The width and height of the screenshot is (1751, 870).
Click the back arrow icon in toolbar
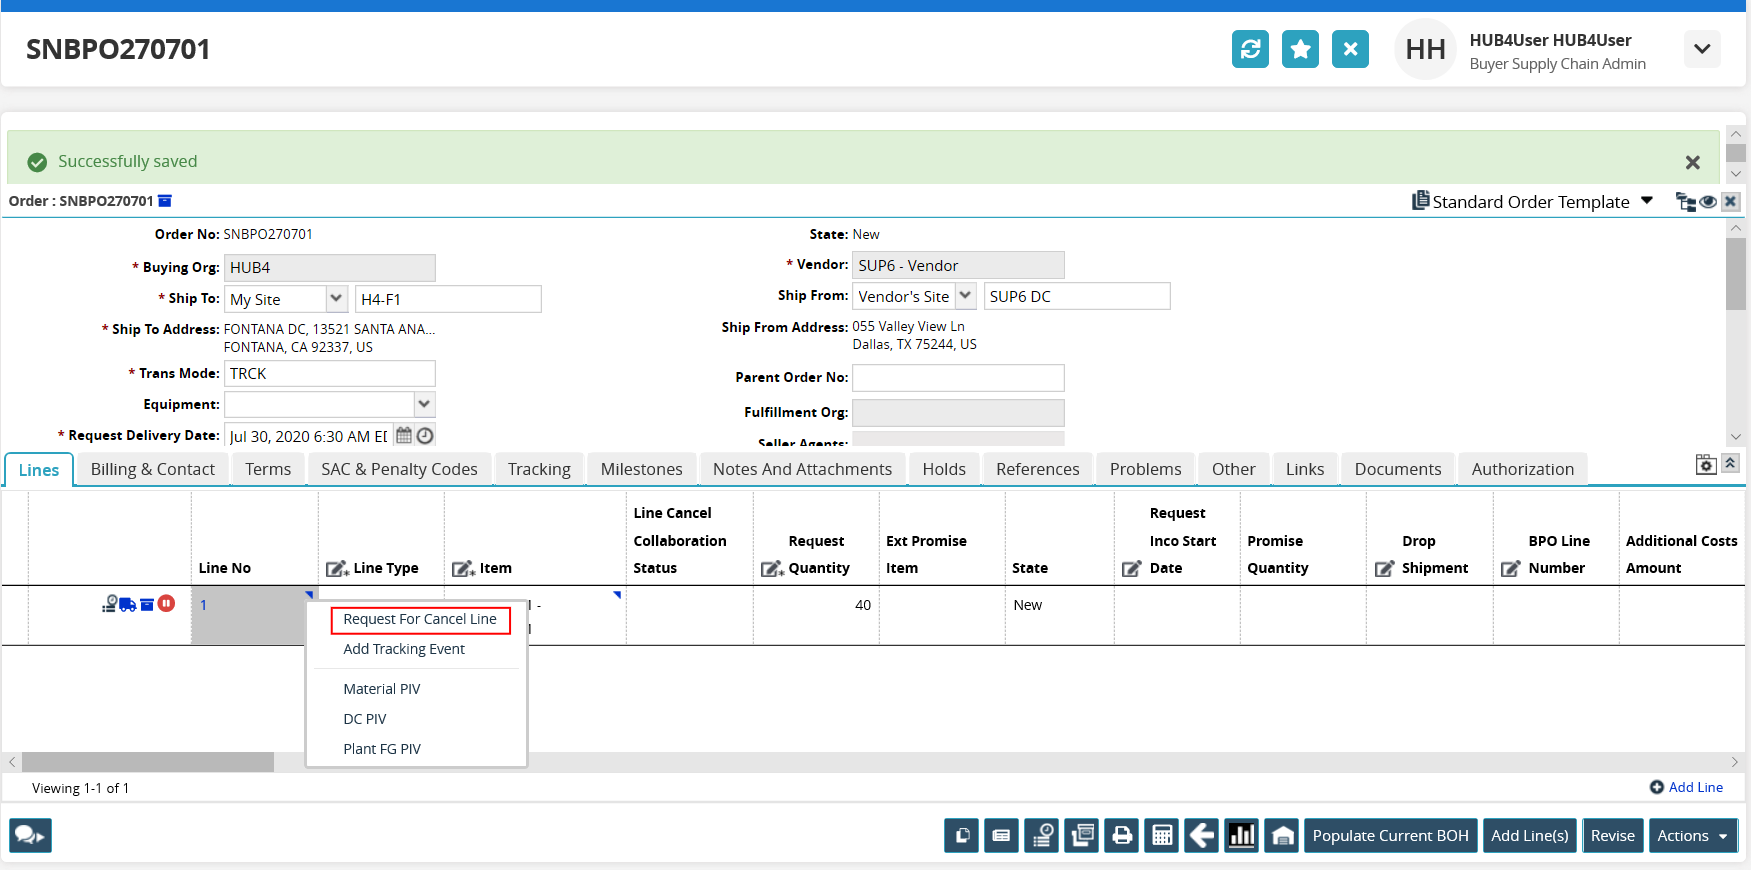pos(1202,836)
